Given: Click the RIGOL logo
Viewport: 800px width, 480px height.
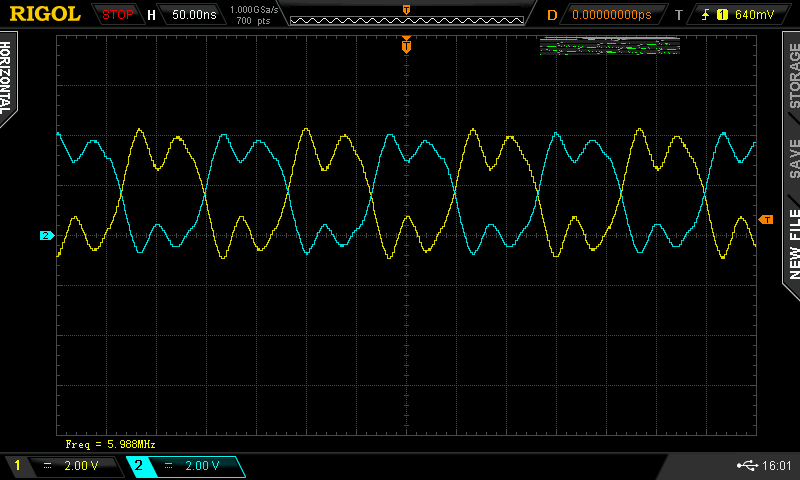Looking at the screenshot, I should tap(45, 14).
